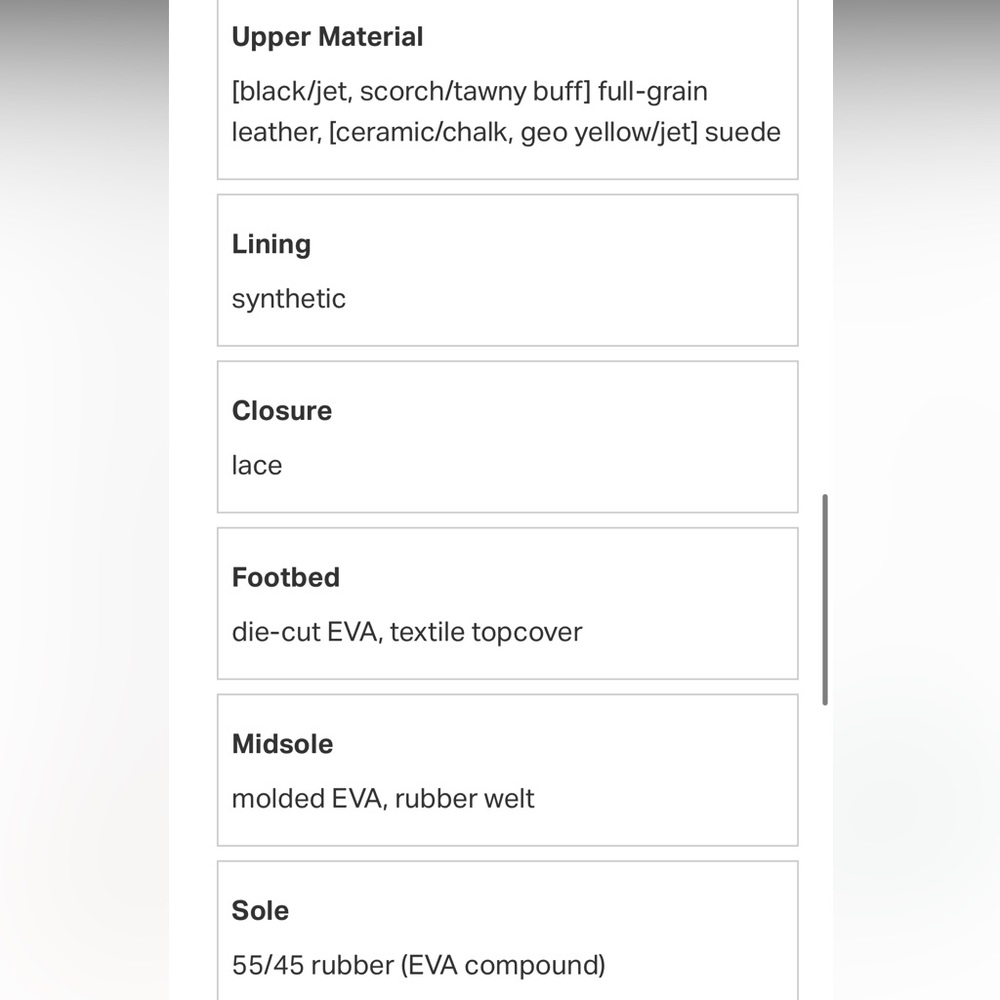Click the ceramic/chalk suede text line

pos(505,132)
